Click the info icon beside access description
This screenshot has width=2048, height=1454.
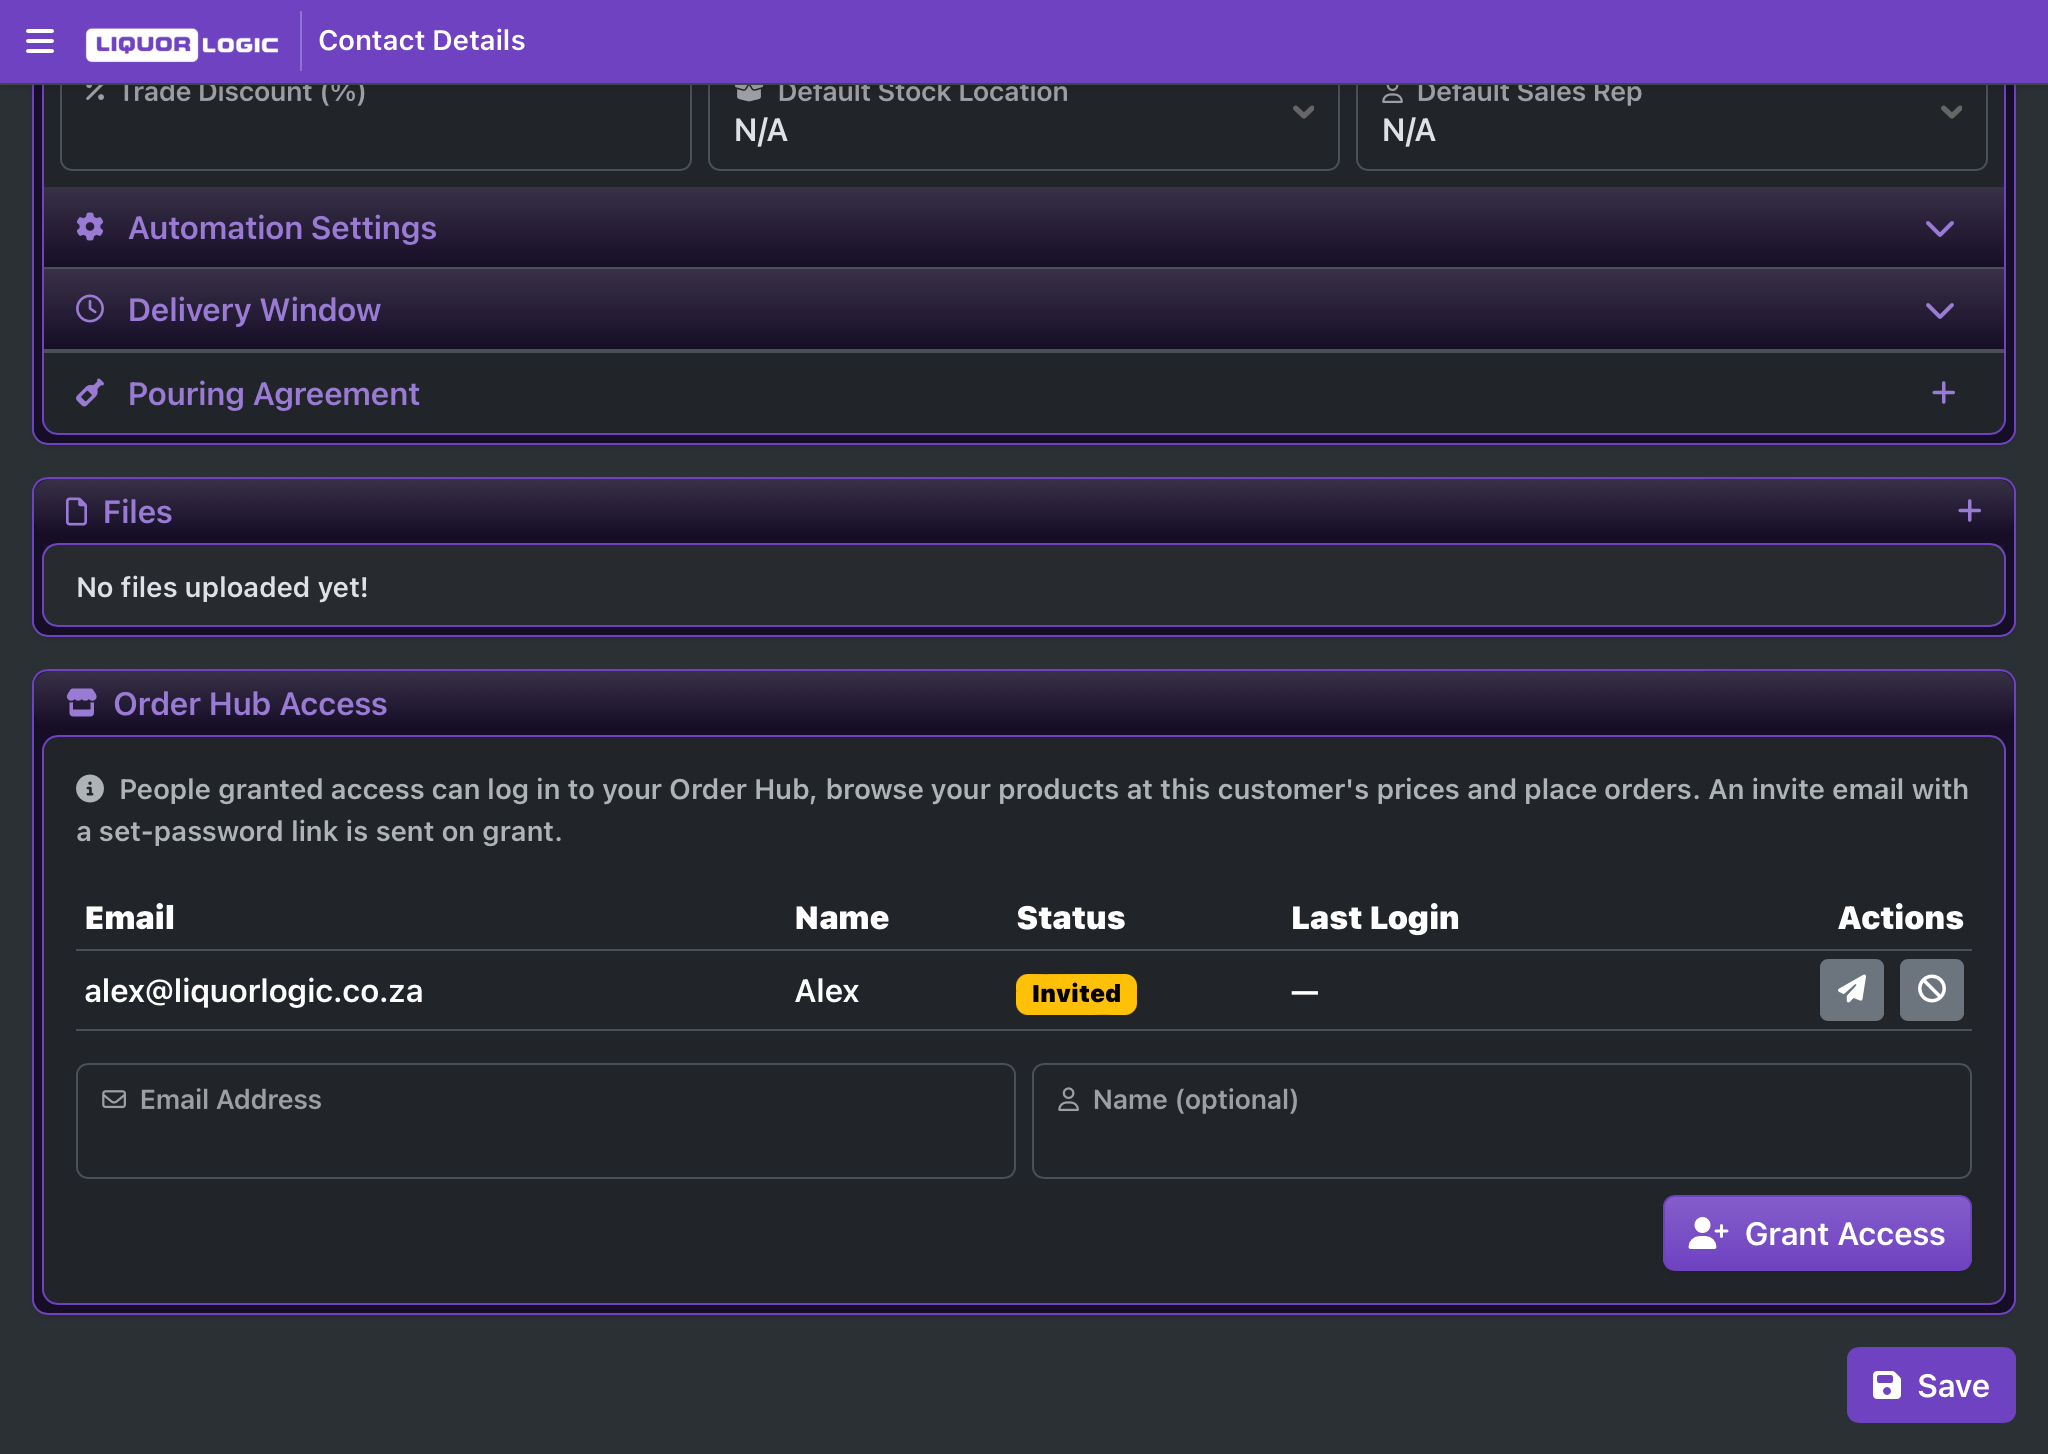(90, 789)
